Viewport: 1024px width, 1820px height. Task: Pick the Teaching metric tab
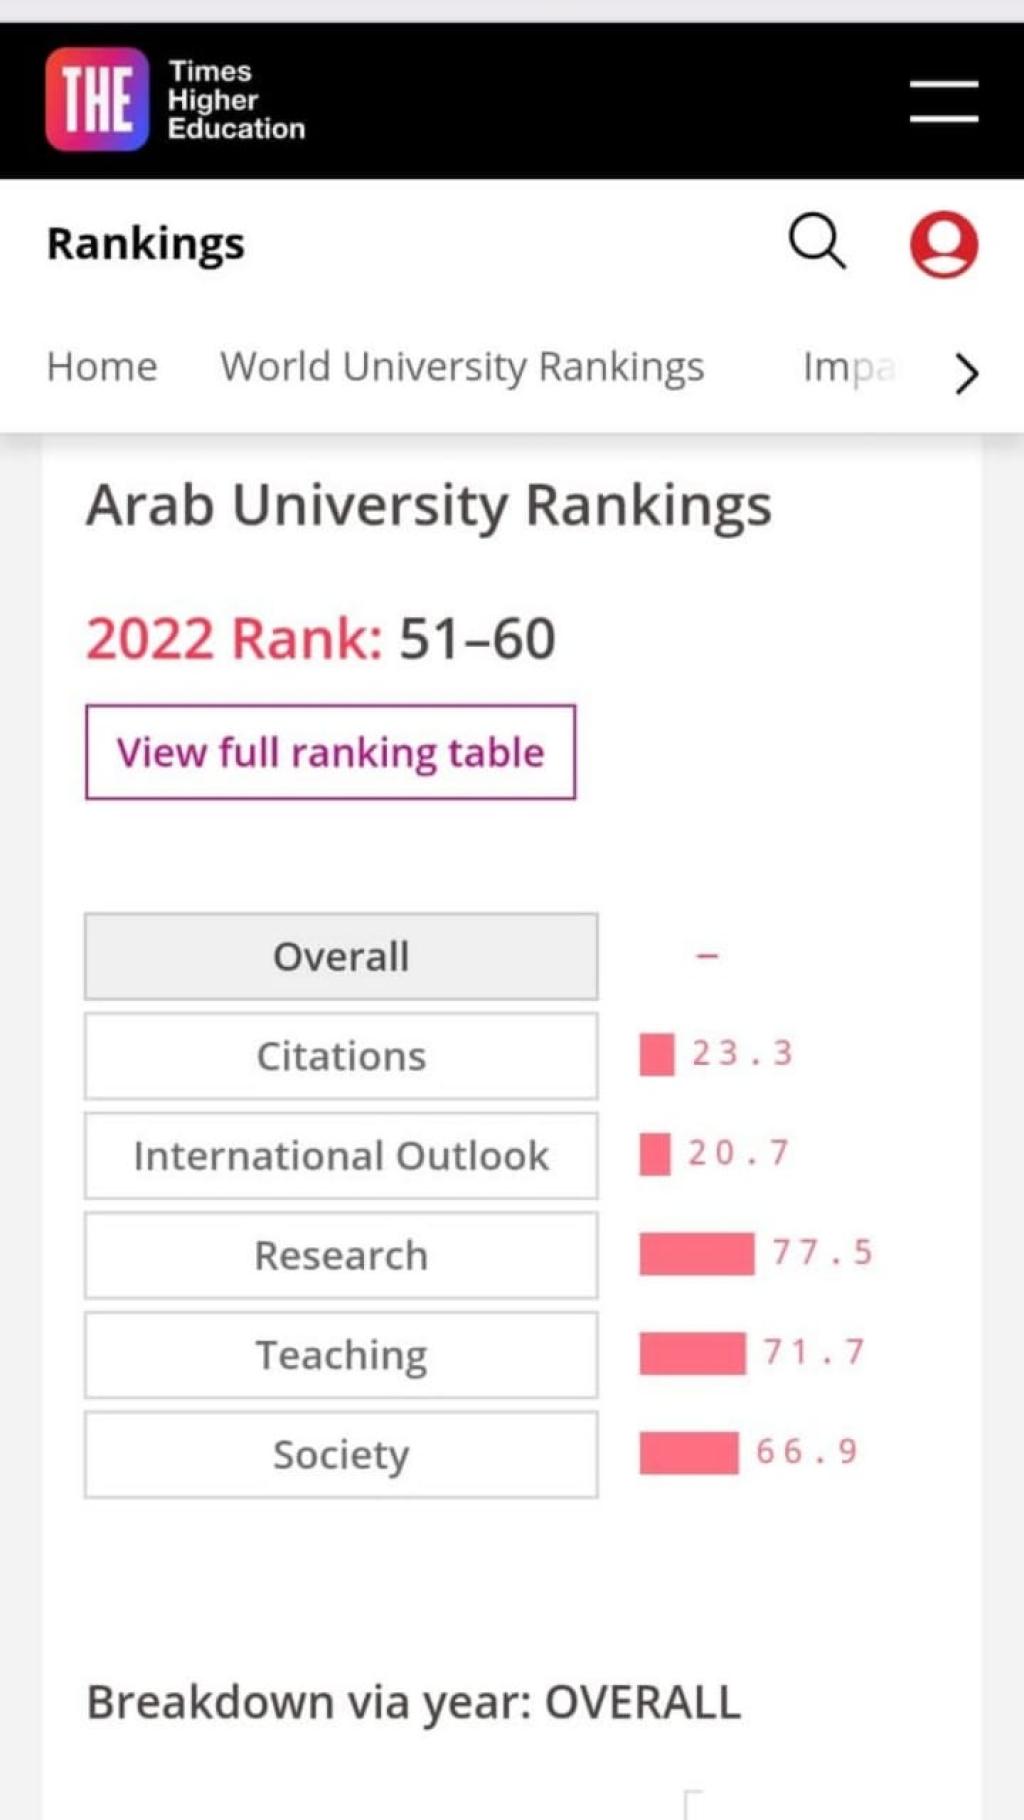pyautogui.click(x=341, y=1355)
